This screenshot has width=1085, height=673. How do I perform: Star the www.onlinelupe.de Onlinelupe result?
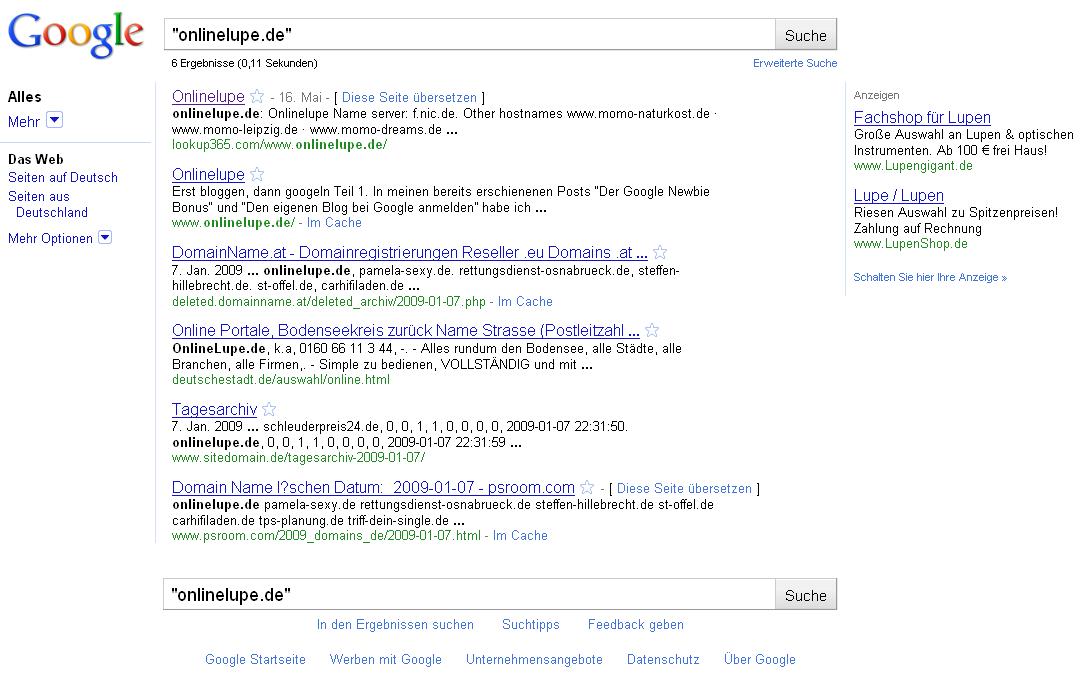click(x=257, y=174)
